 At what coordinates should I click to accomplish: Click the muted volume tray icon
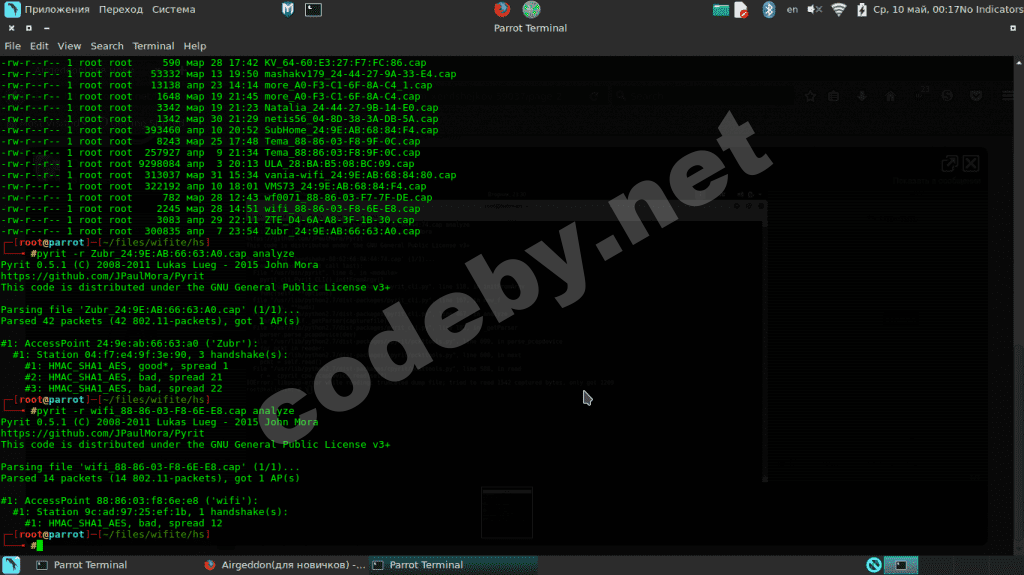click(814, 10)
